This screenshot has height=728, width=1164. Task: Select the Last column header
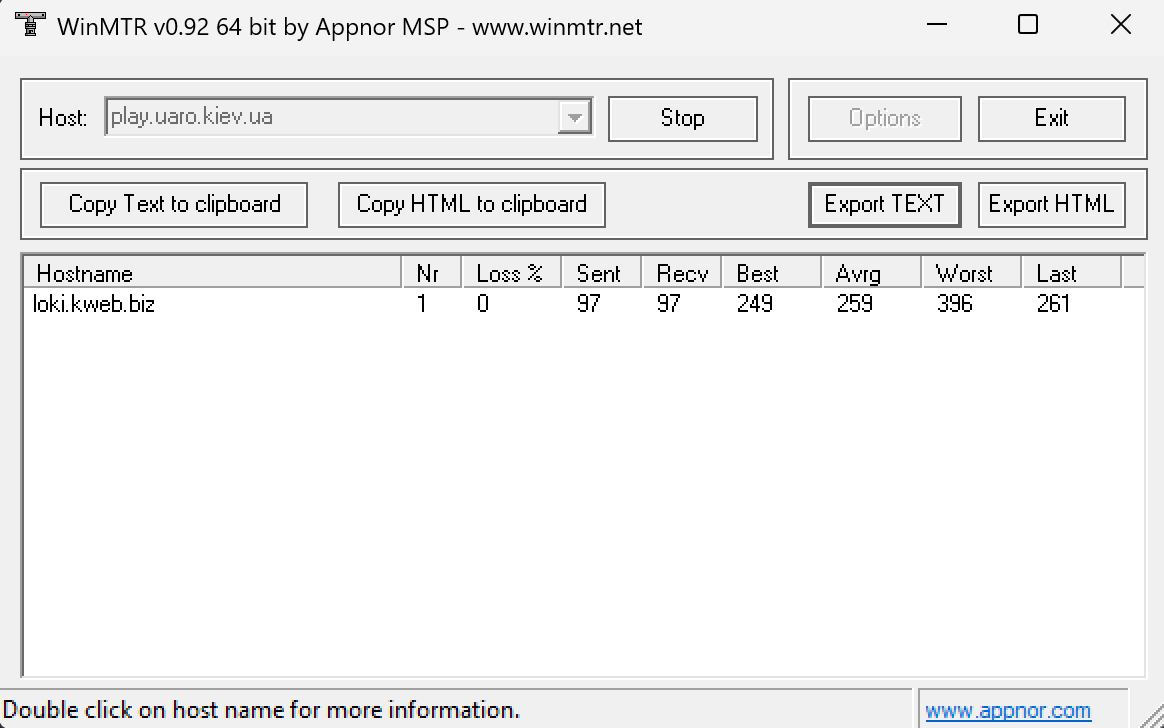1072,273
